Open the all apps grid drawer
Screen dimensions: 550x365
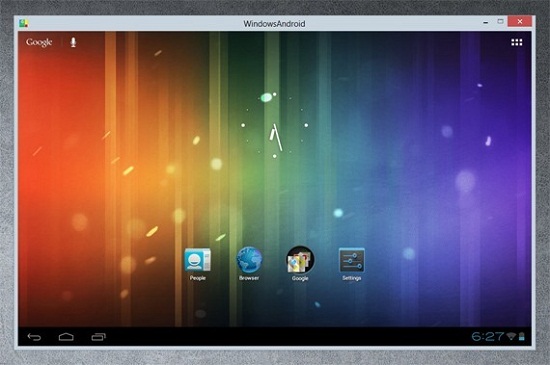[516, 42]
